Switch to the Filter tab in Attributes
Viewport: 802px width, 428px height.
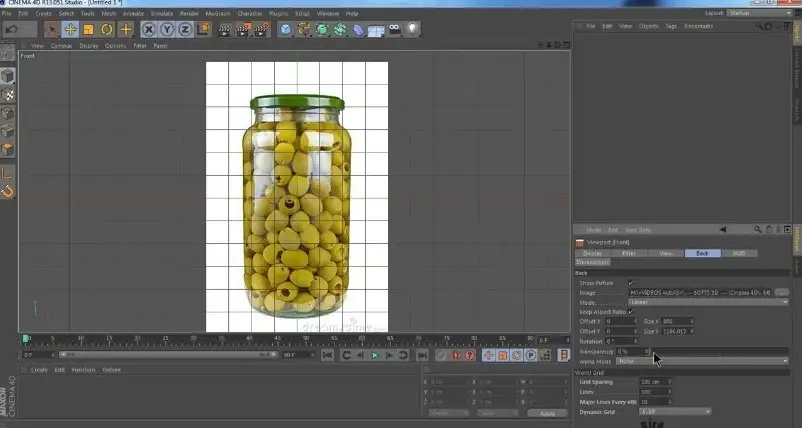629,253
